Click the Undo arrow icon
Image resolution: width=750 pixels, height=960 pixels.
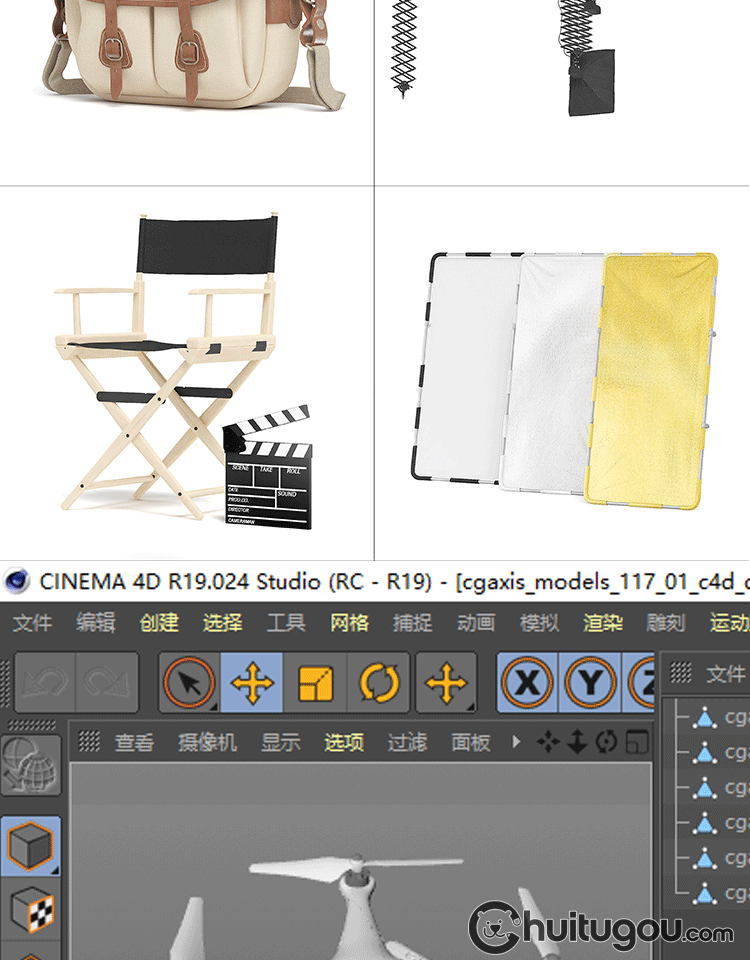(43, 684)
